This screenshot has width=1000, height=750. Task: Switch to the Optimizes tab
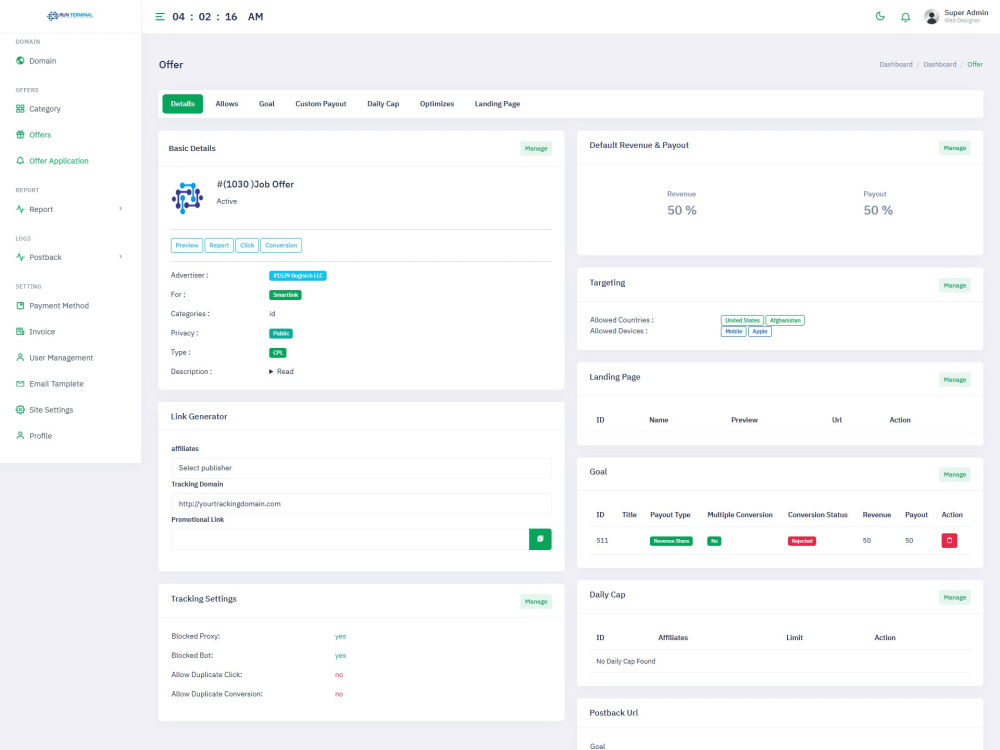tap(437, 104)
